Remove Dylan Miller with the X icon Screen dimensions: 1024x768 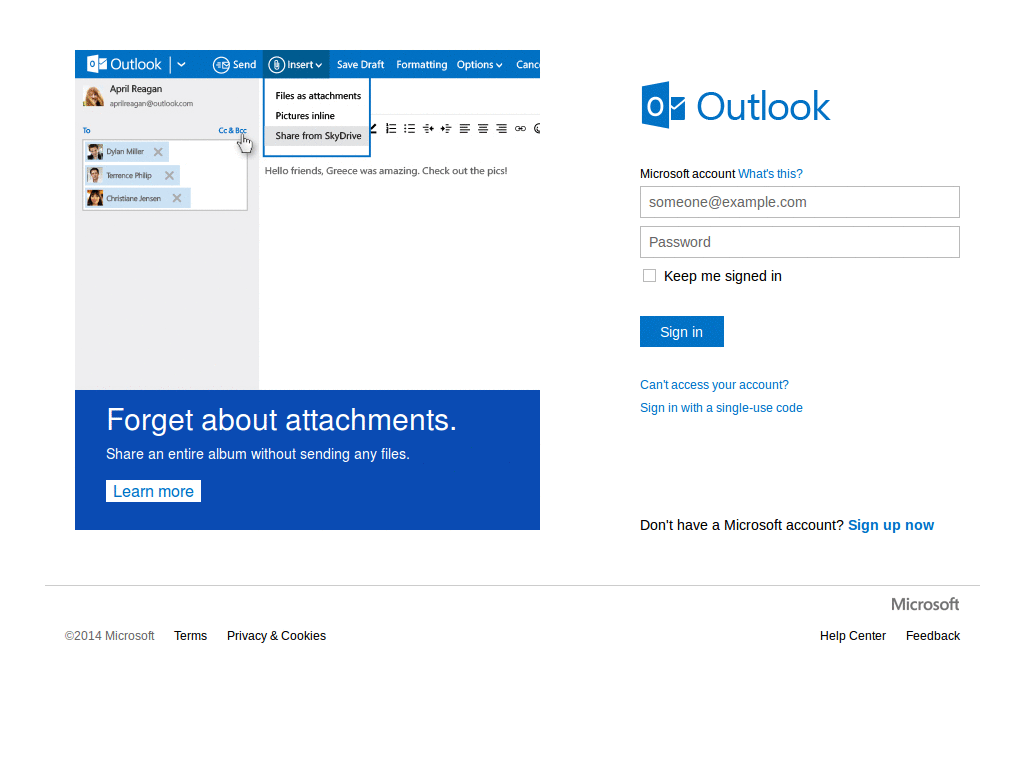[158, 152]
